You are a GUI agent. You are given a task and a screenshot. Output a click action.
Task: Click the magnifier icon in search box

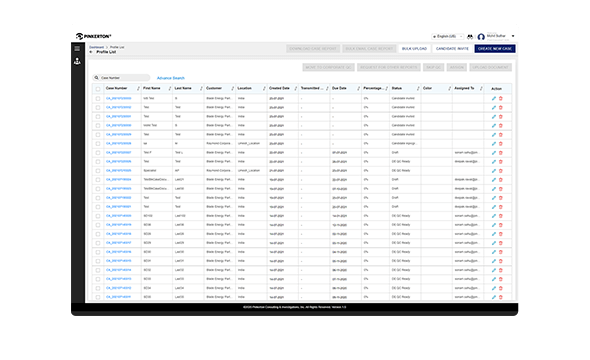coord(97,78)
